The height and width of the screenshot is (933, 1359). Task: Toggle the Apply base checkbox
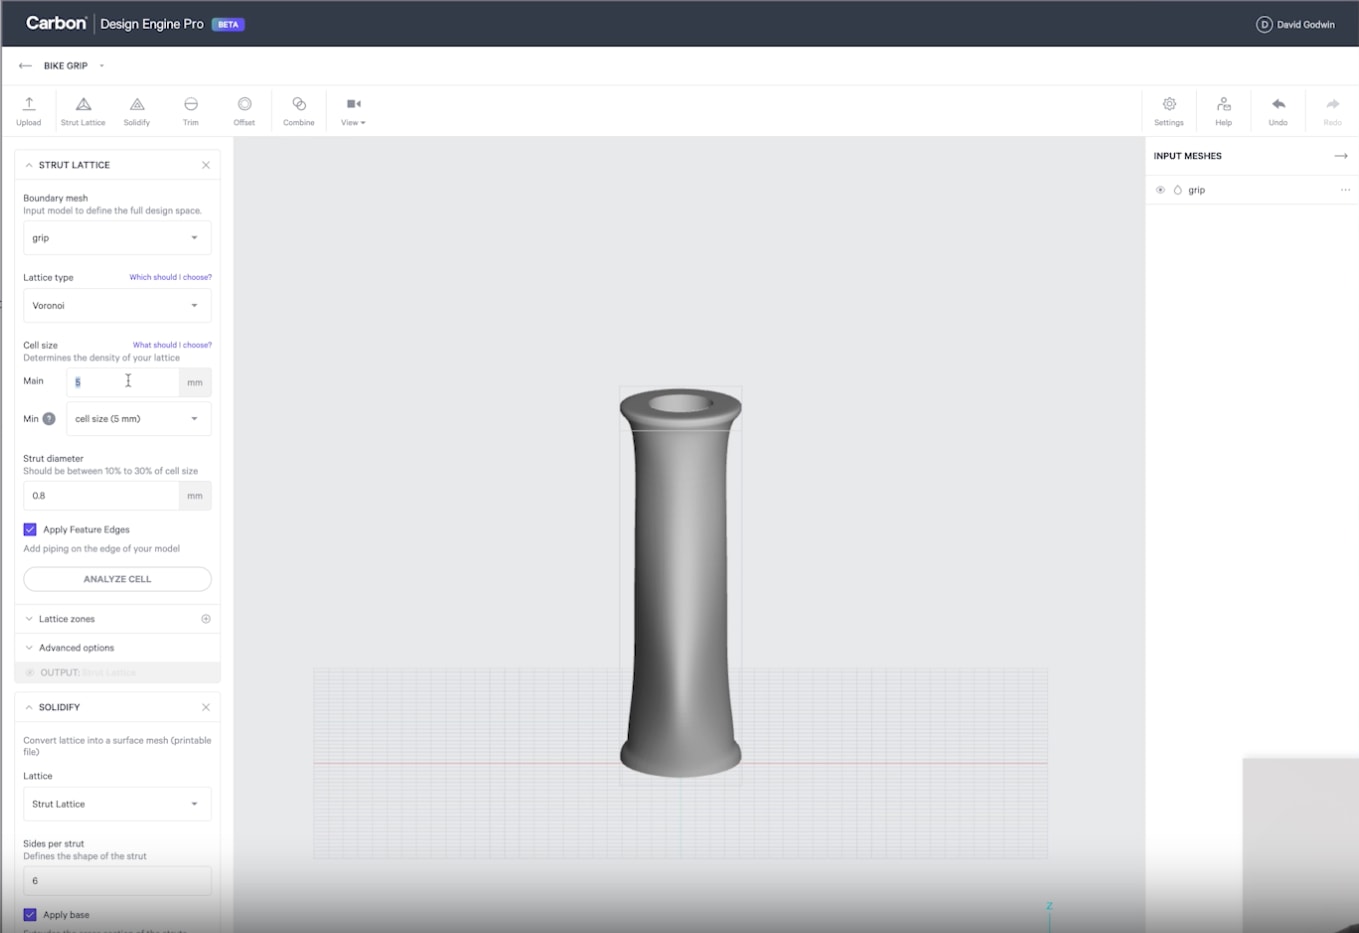point(30,915)
